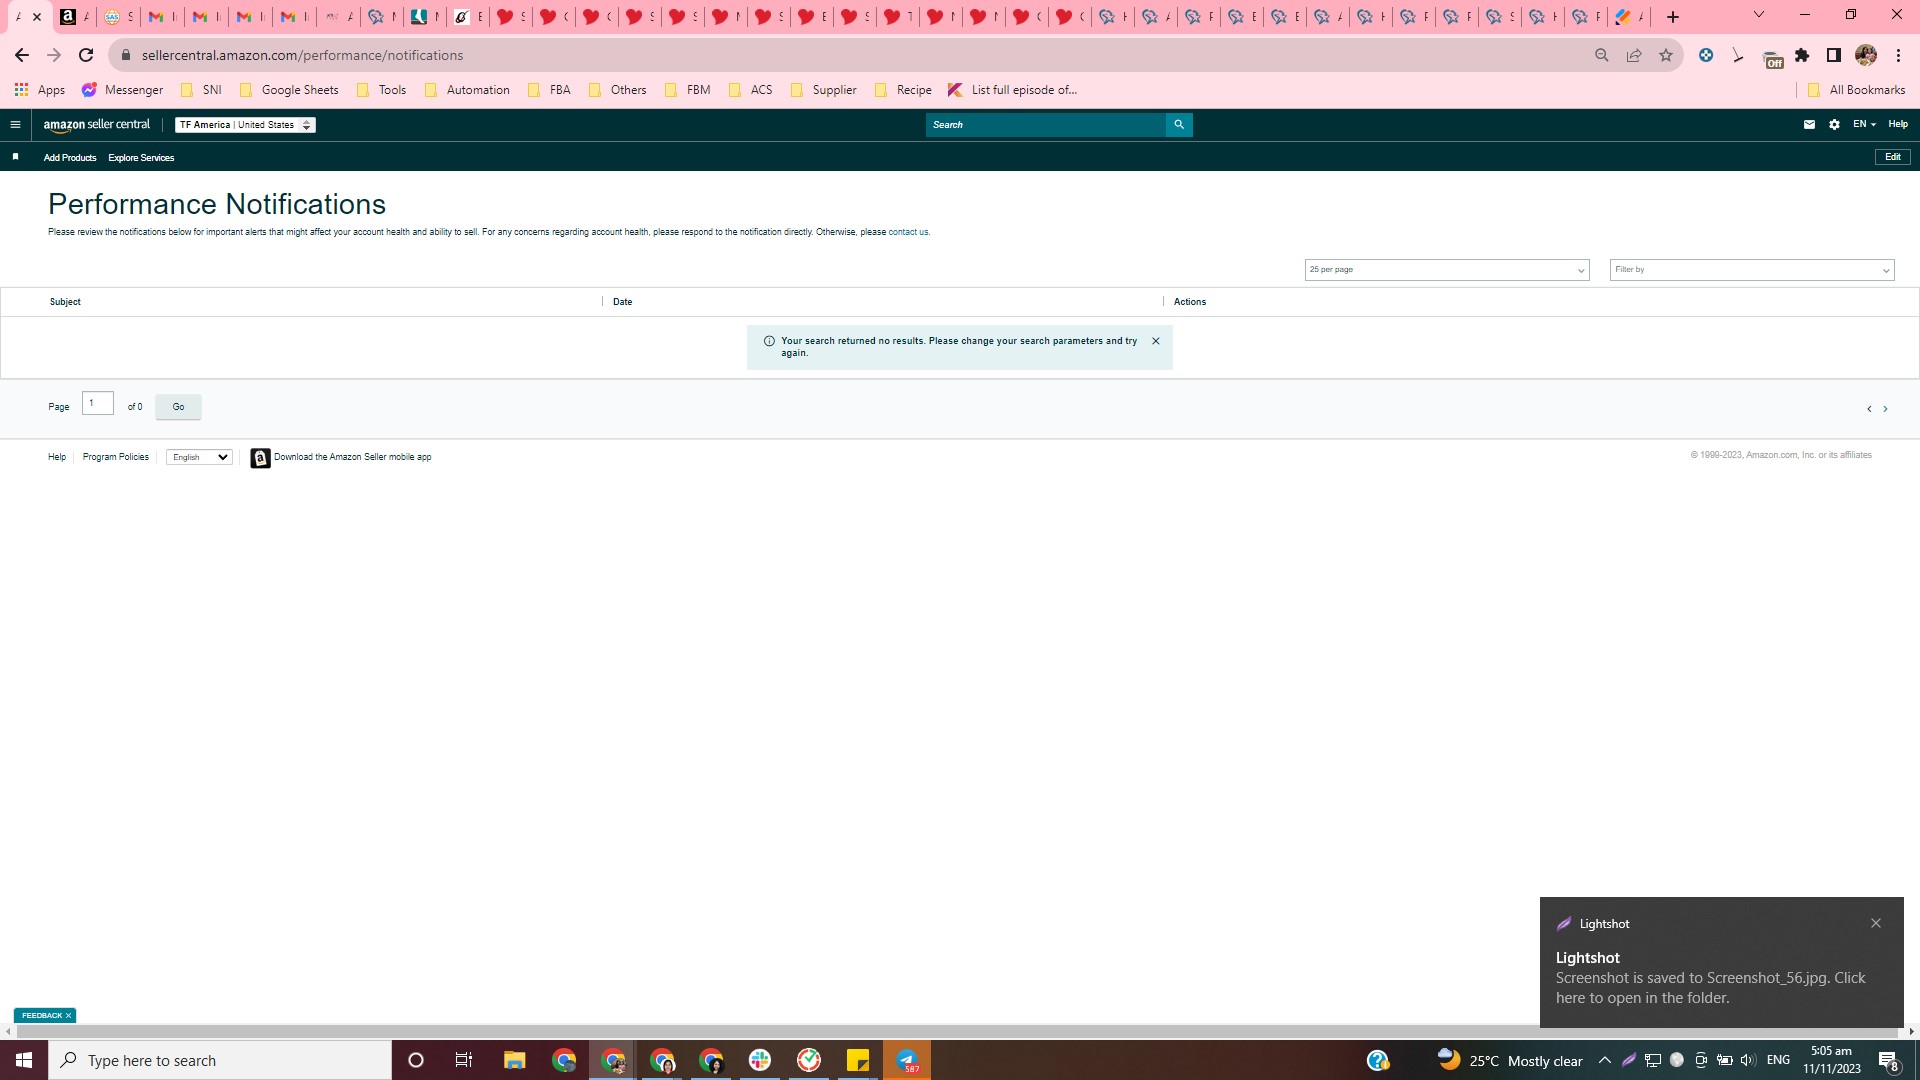This screenshot has width=1920, height=1080.
Task: Open the Automation bookmarks folder
Action: 467,90
